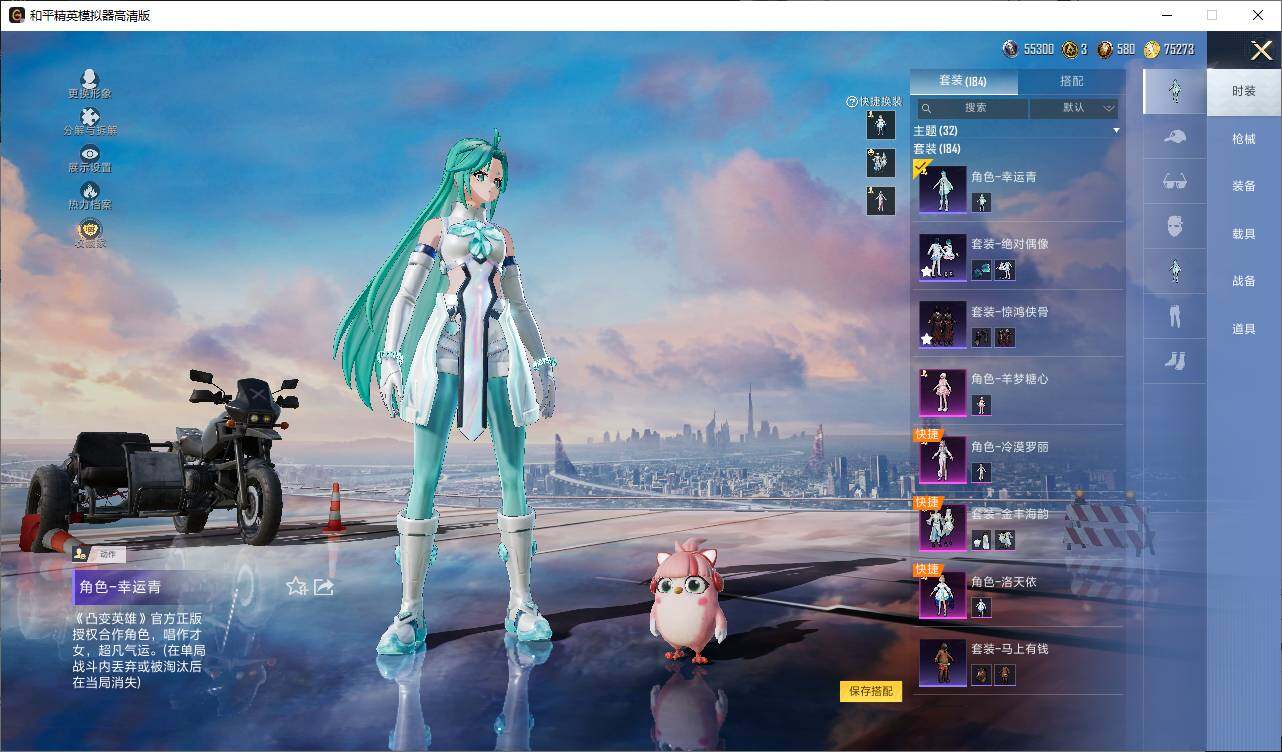Image resolution: width=1282 pixels, height=752 pixels.
Task: Select the 套装-绝对偶像 outfit thumbnail
Action: point(943,257)
